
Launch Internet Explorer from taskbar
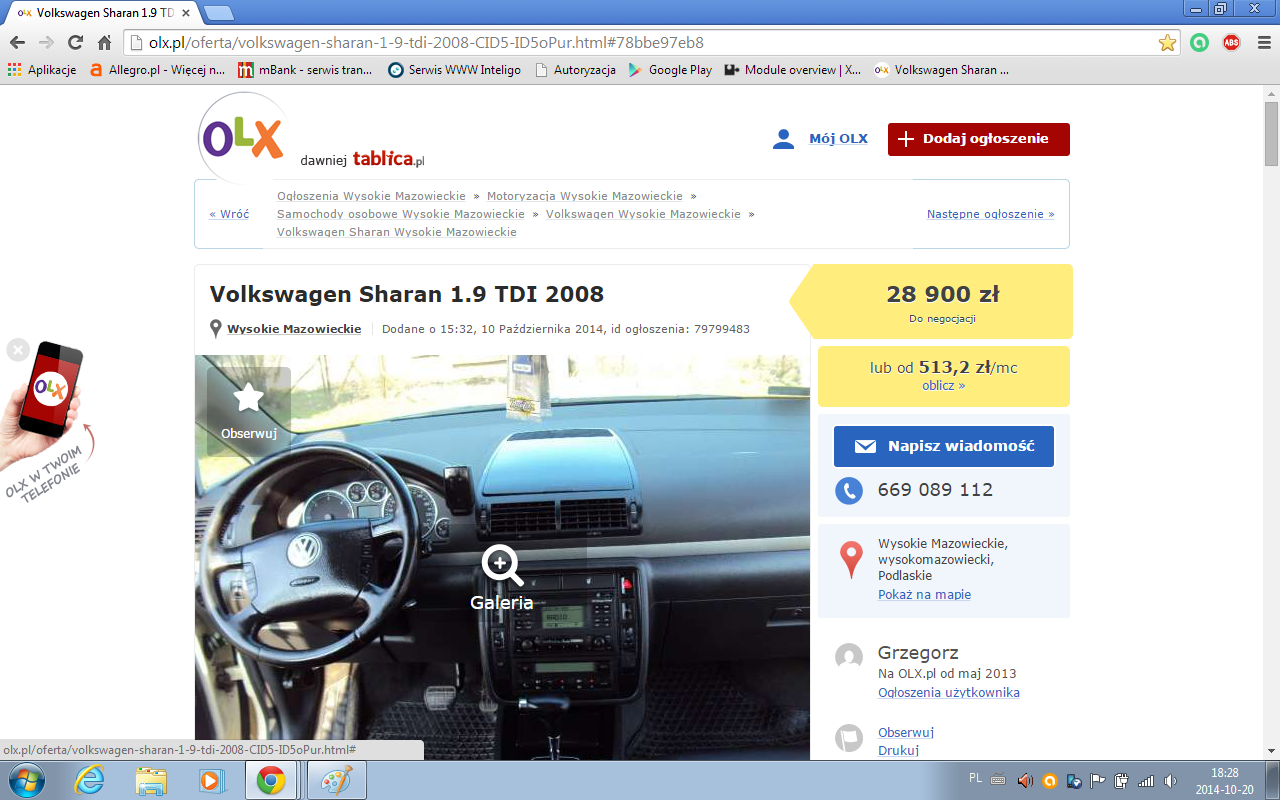tap(89, 780)
